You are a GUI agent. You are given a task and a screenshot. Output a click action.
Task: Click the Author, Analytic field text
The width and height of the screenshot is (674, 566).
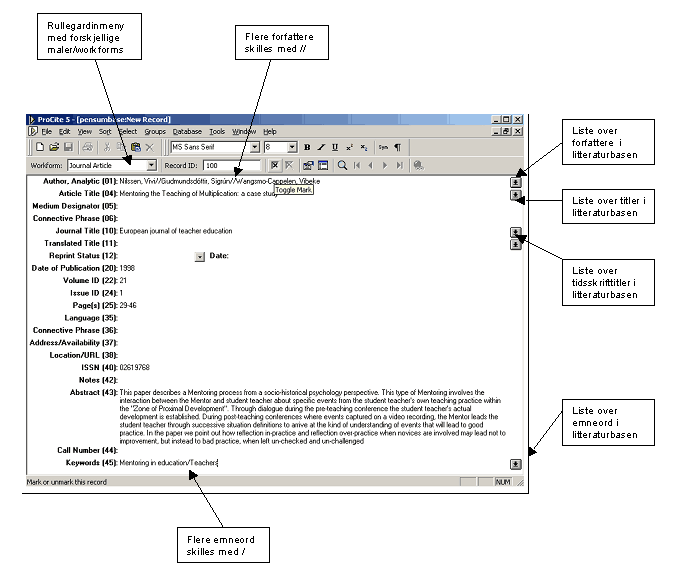click(x=220, y=181)
